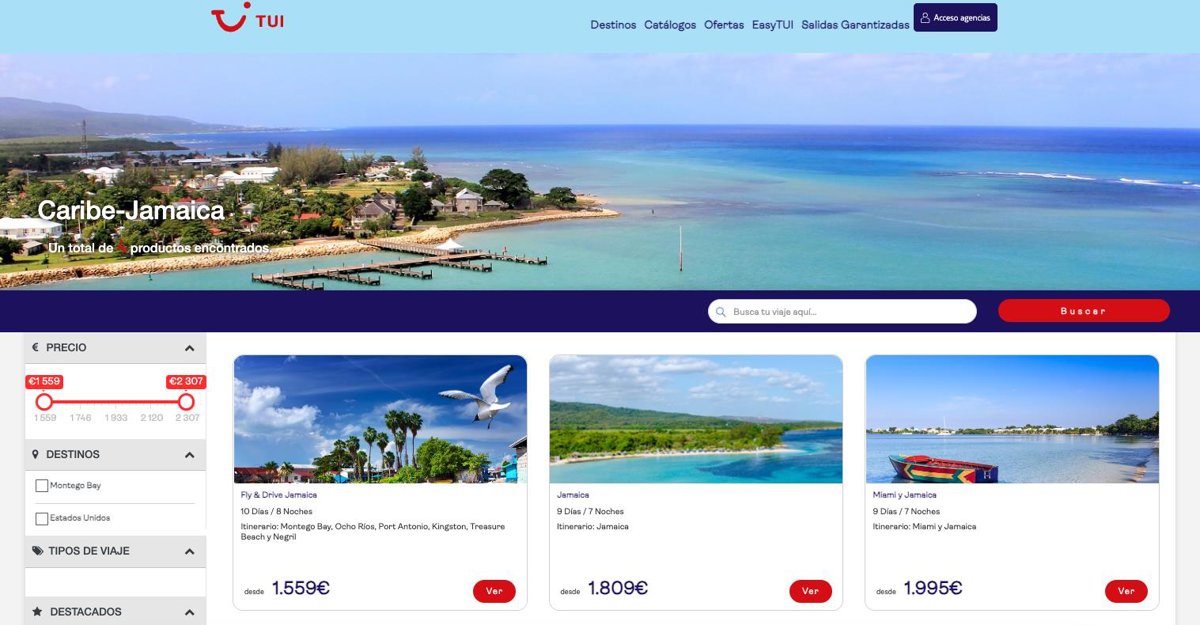Screen dimensions: 1200x625
Task: Tick the Estados Unidos checkbox
Action: tap(41, 519)
